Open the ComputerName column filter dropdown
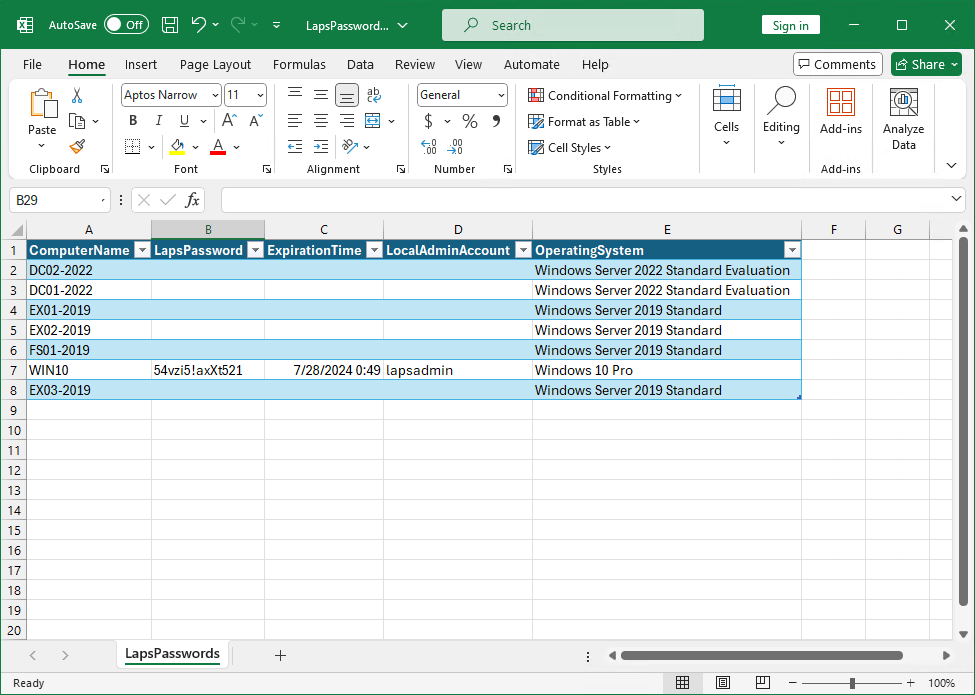Viewport: 975px width, 695px height. (x=141, y=250)
